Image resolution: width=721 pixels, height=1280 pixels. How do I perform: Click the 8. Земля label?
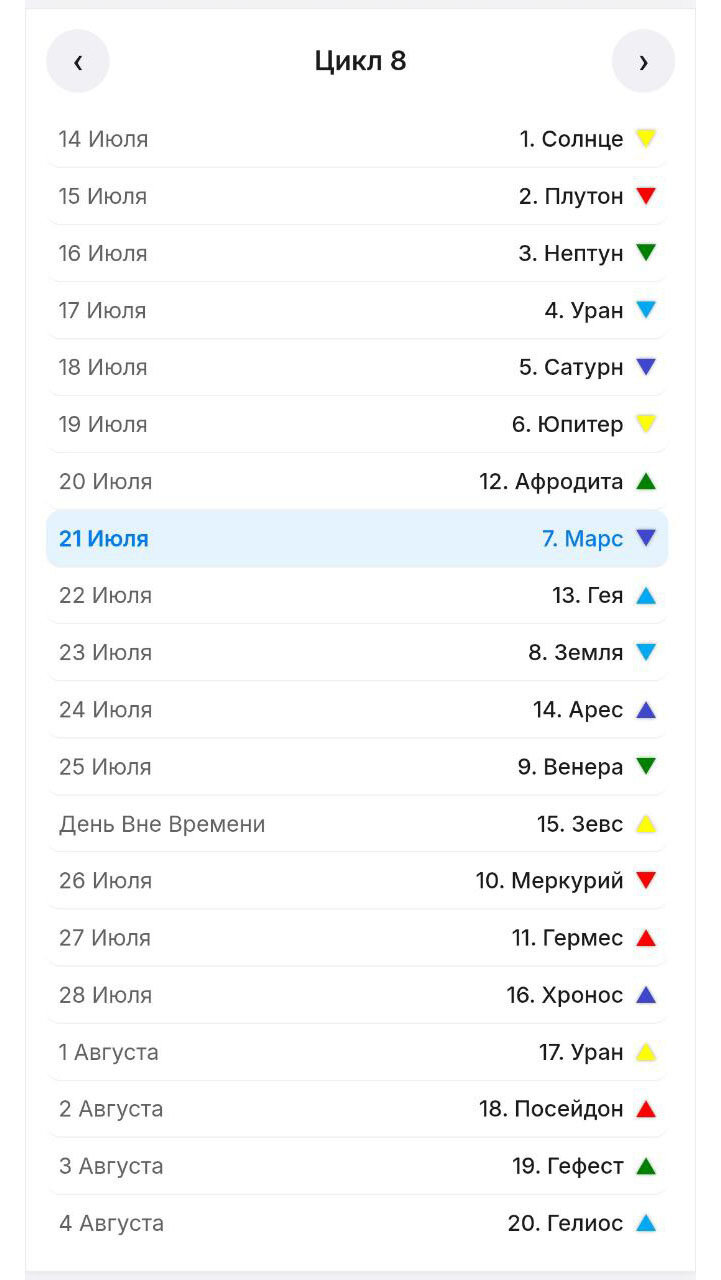pos(576,653)
